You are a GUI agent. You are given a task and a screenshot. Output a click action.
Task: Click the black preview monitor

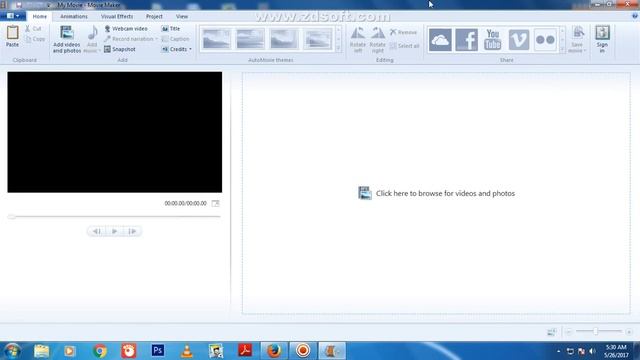[x=115, y=132]
